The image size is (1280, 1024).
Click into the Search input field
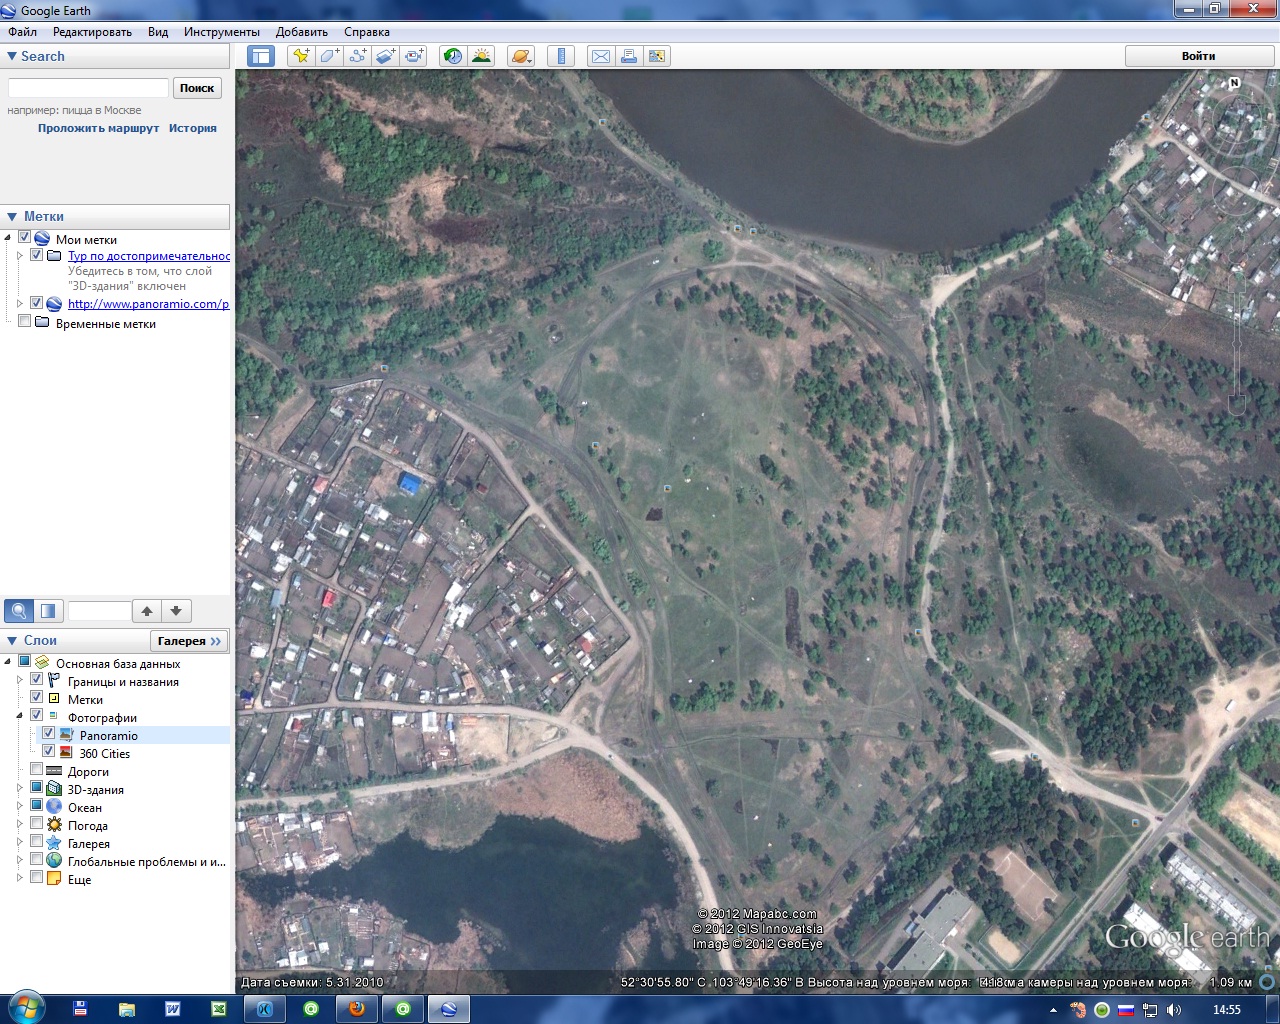[x=88, y=88]
